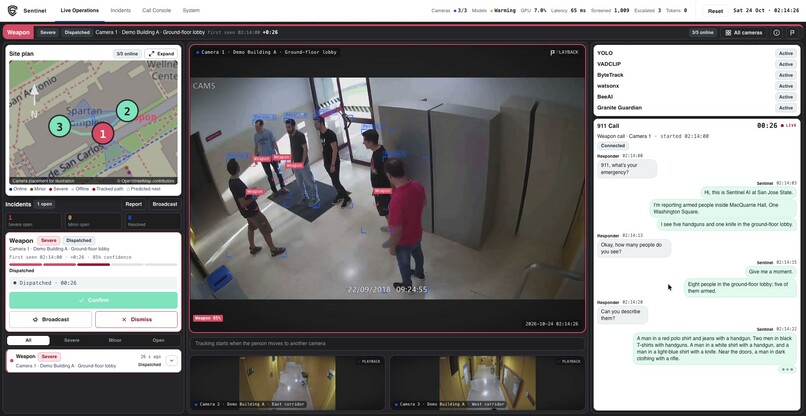Screen dimensions: 806x416
Task: Click the Screened 1,009 readout
Action: click(x=610, y=10)
